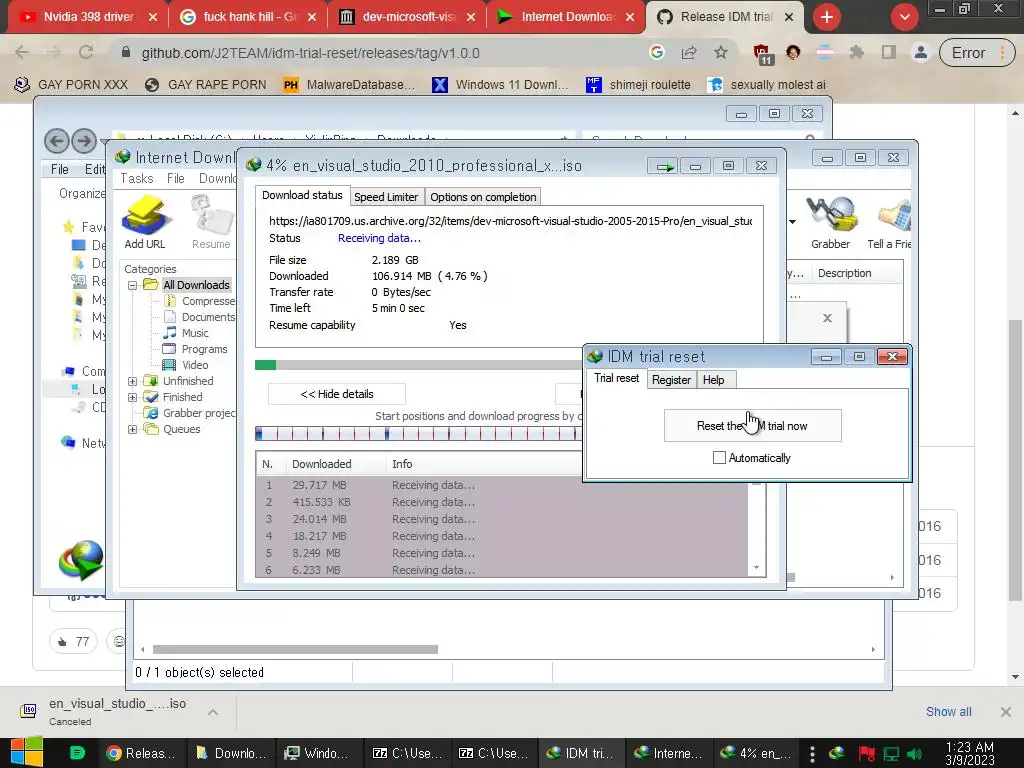Reload the page in Chrome

[86, 52]
